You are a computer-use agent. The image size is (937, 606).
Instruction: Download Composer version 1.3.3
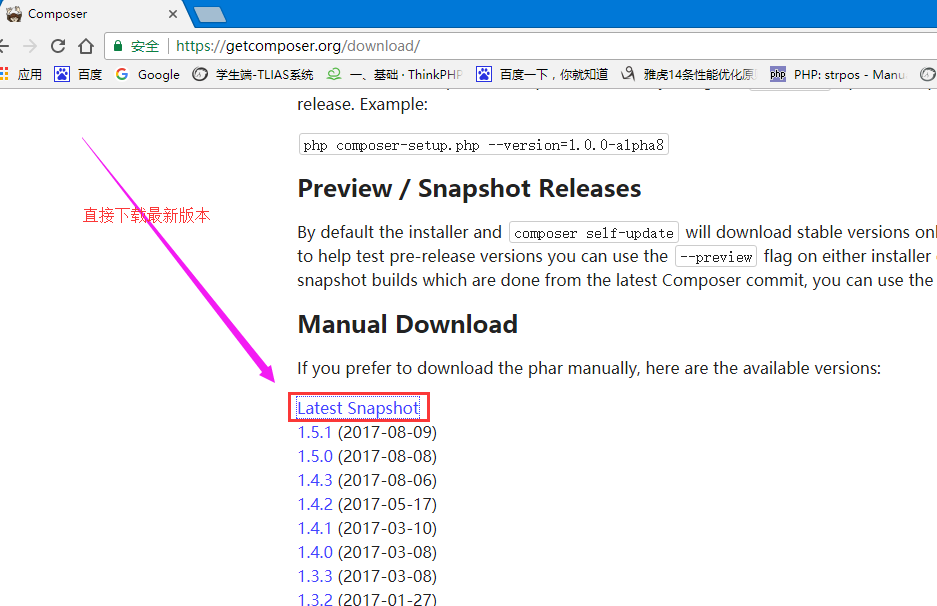[315, 576]
